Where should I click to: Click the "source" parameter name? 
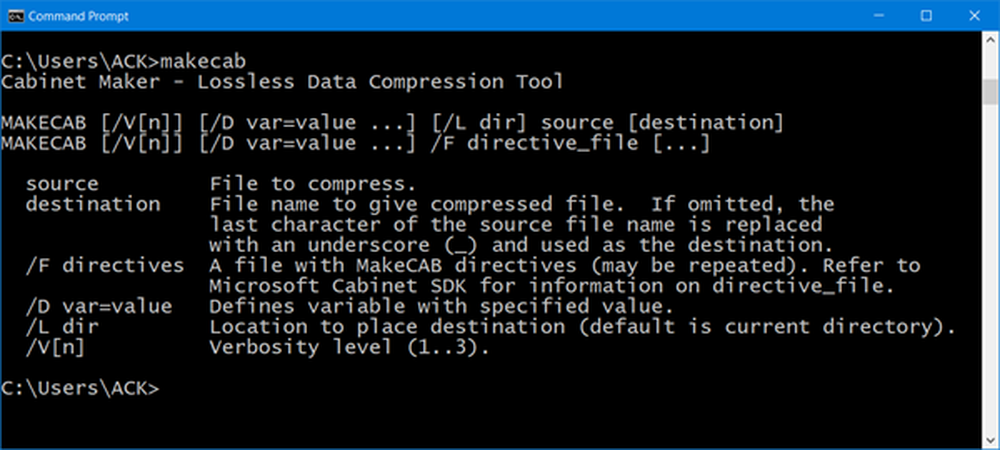click(x=62, y=184)
